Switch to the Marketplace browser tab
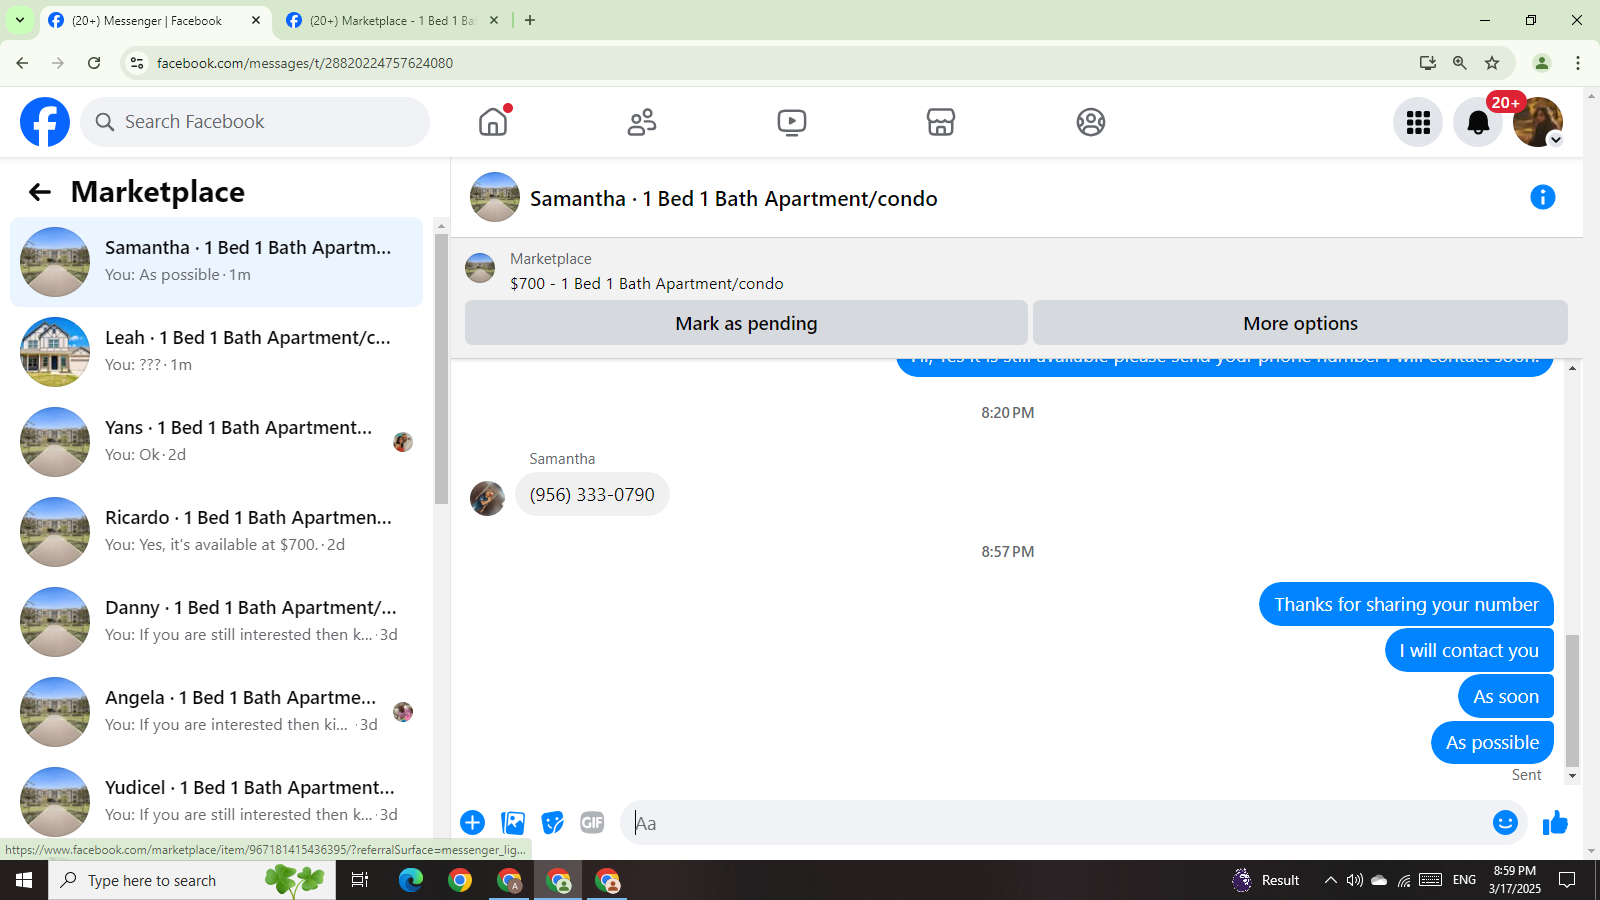 point(392,20)
